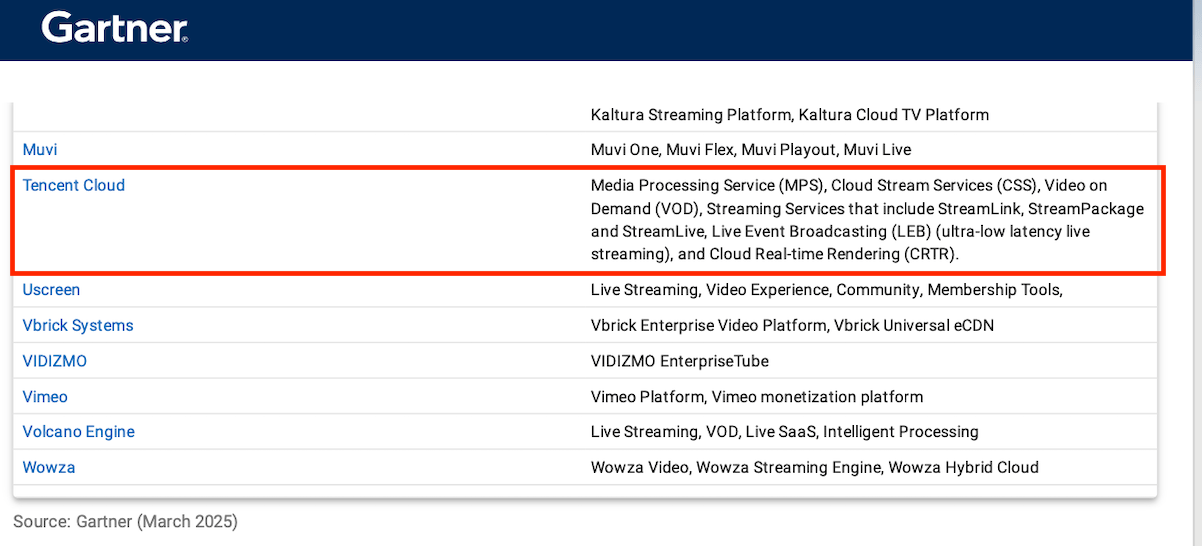Follow the Uscreen link
This screenshot has height=546, width=1202.
(x=51, y=290)
